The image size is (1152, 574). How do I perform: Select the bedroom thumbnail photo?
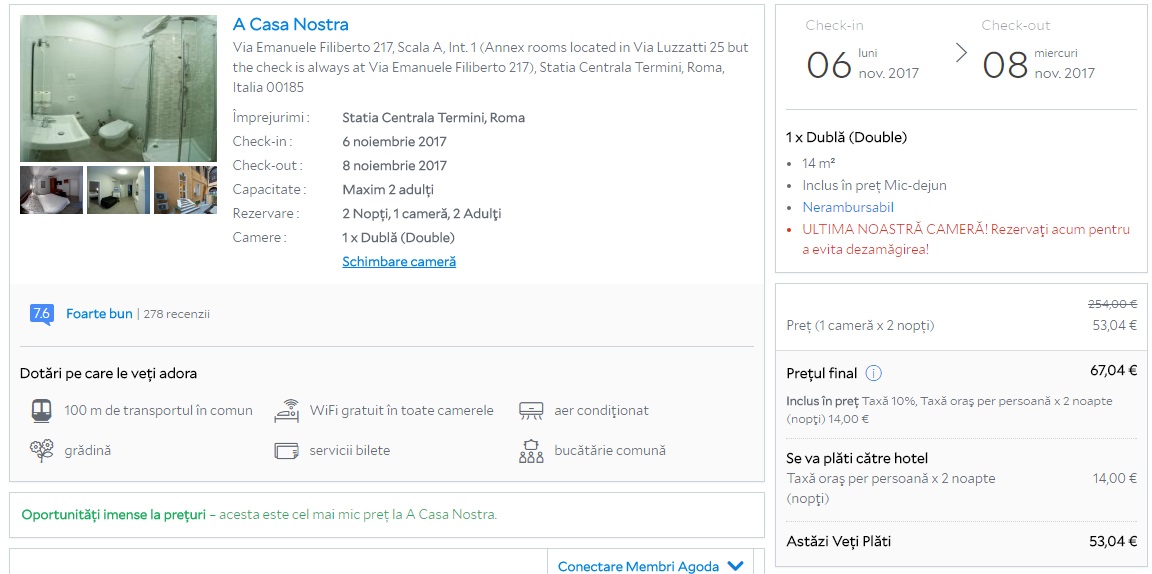click(x=51, y=190)
